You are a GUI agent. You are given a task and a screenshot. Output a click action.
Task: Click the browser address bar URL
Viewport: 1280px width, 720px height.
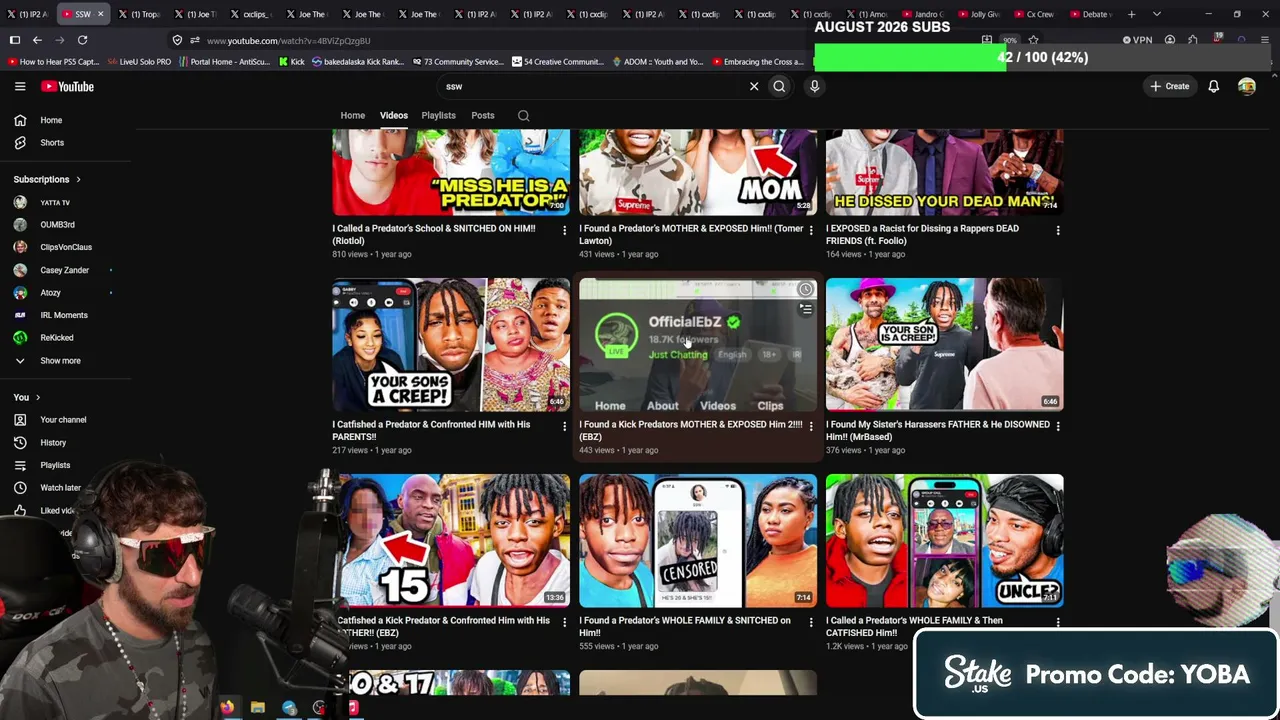pos(288,41)
